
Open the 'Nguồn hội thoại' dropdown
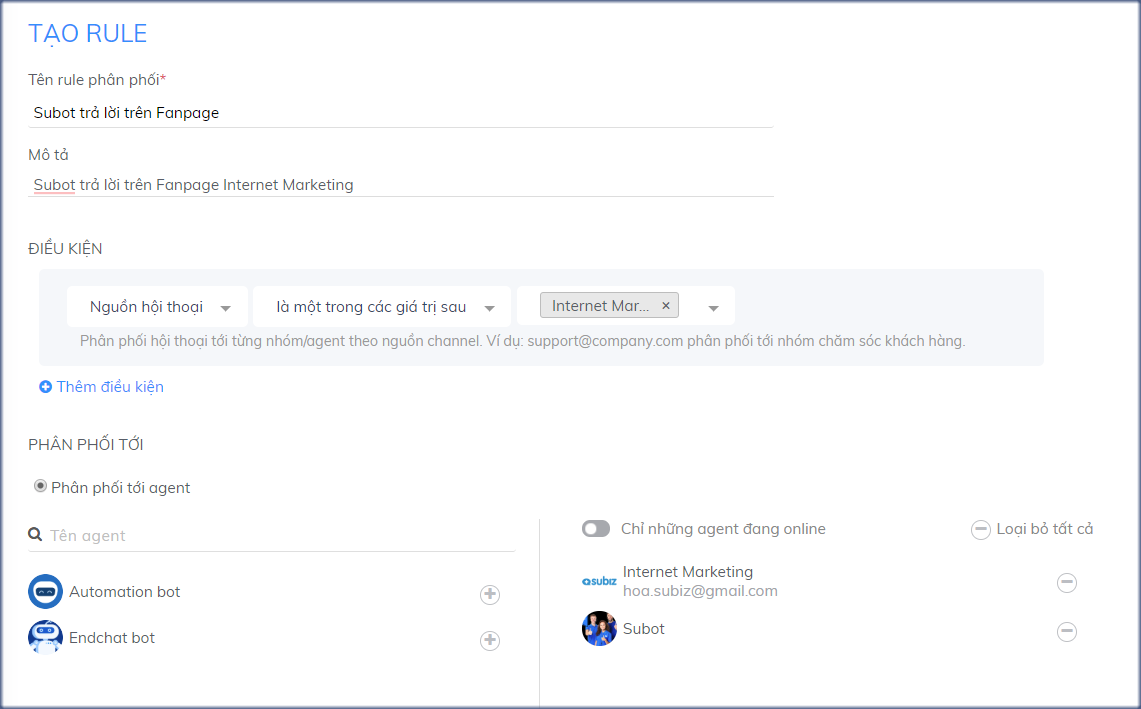click(x=160, y=307)
